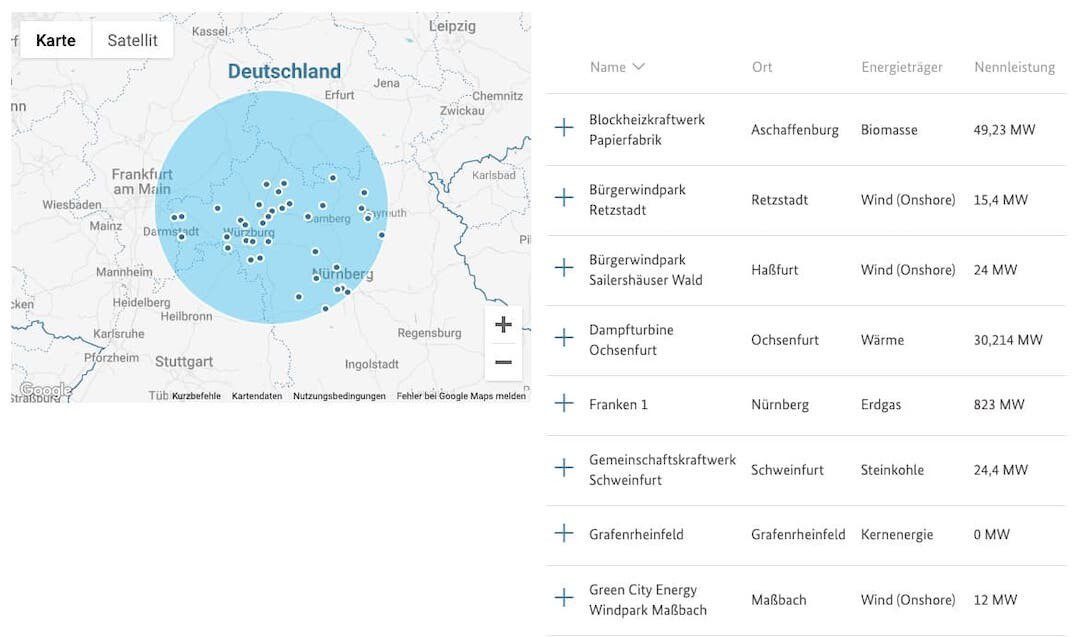The image size is (1080, 637).
Task: Click the Google logo on map
Action: tap(44, 390)
